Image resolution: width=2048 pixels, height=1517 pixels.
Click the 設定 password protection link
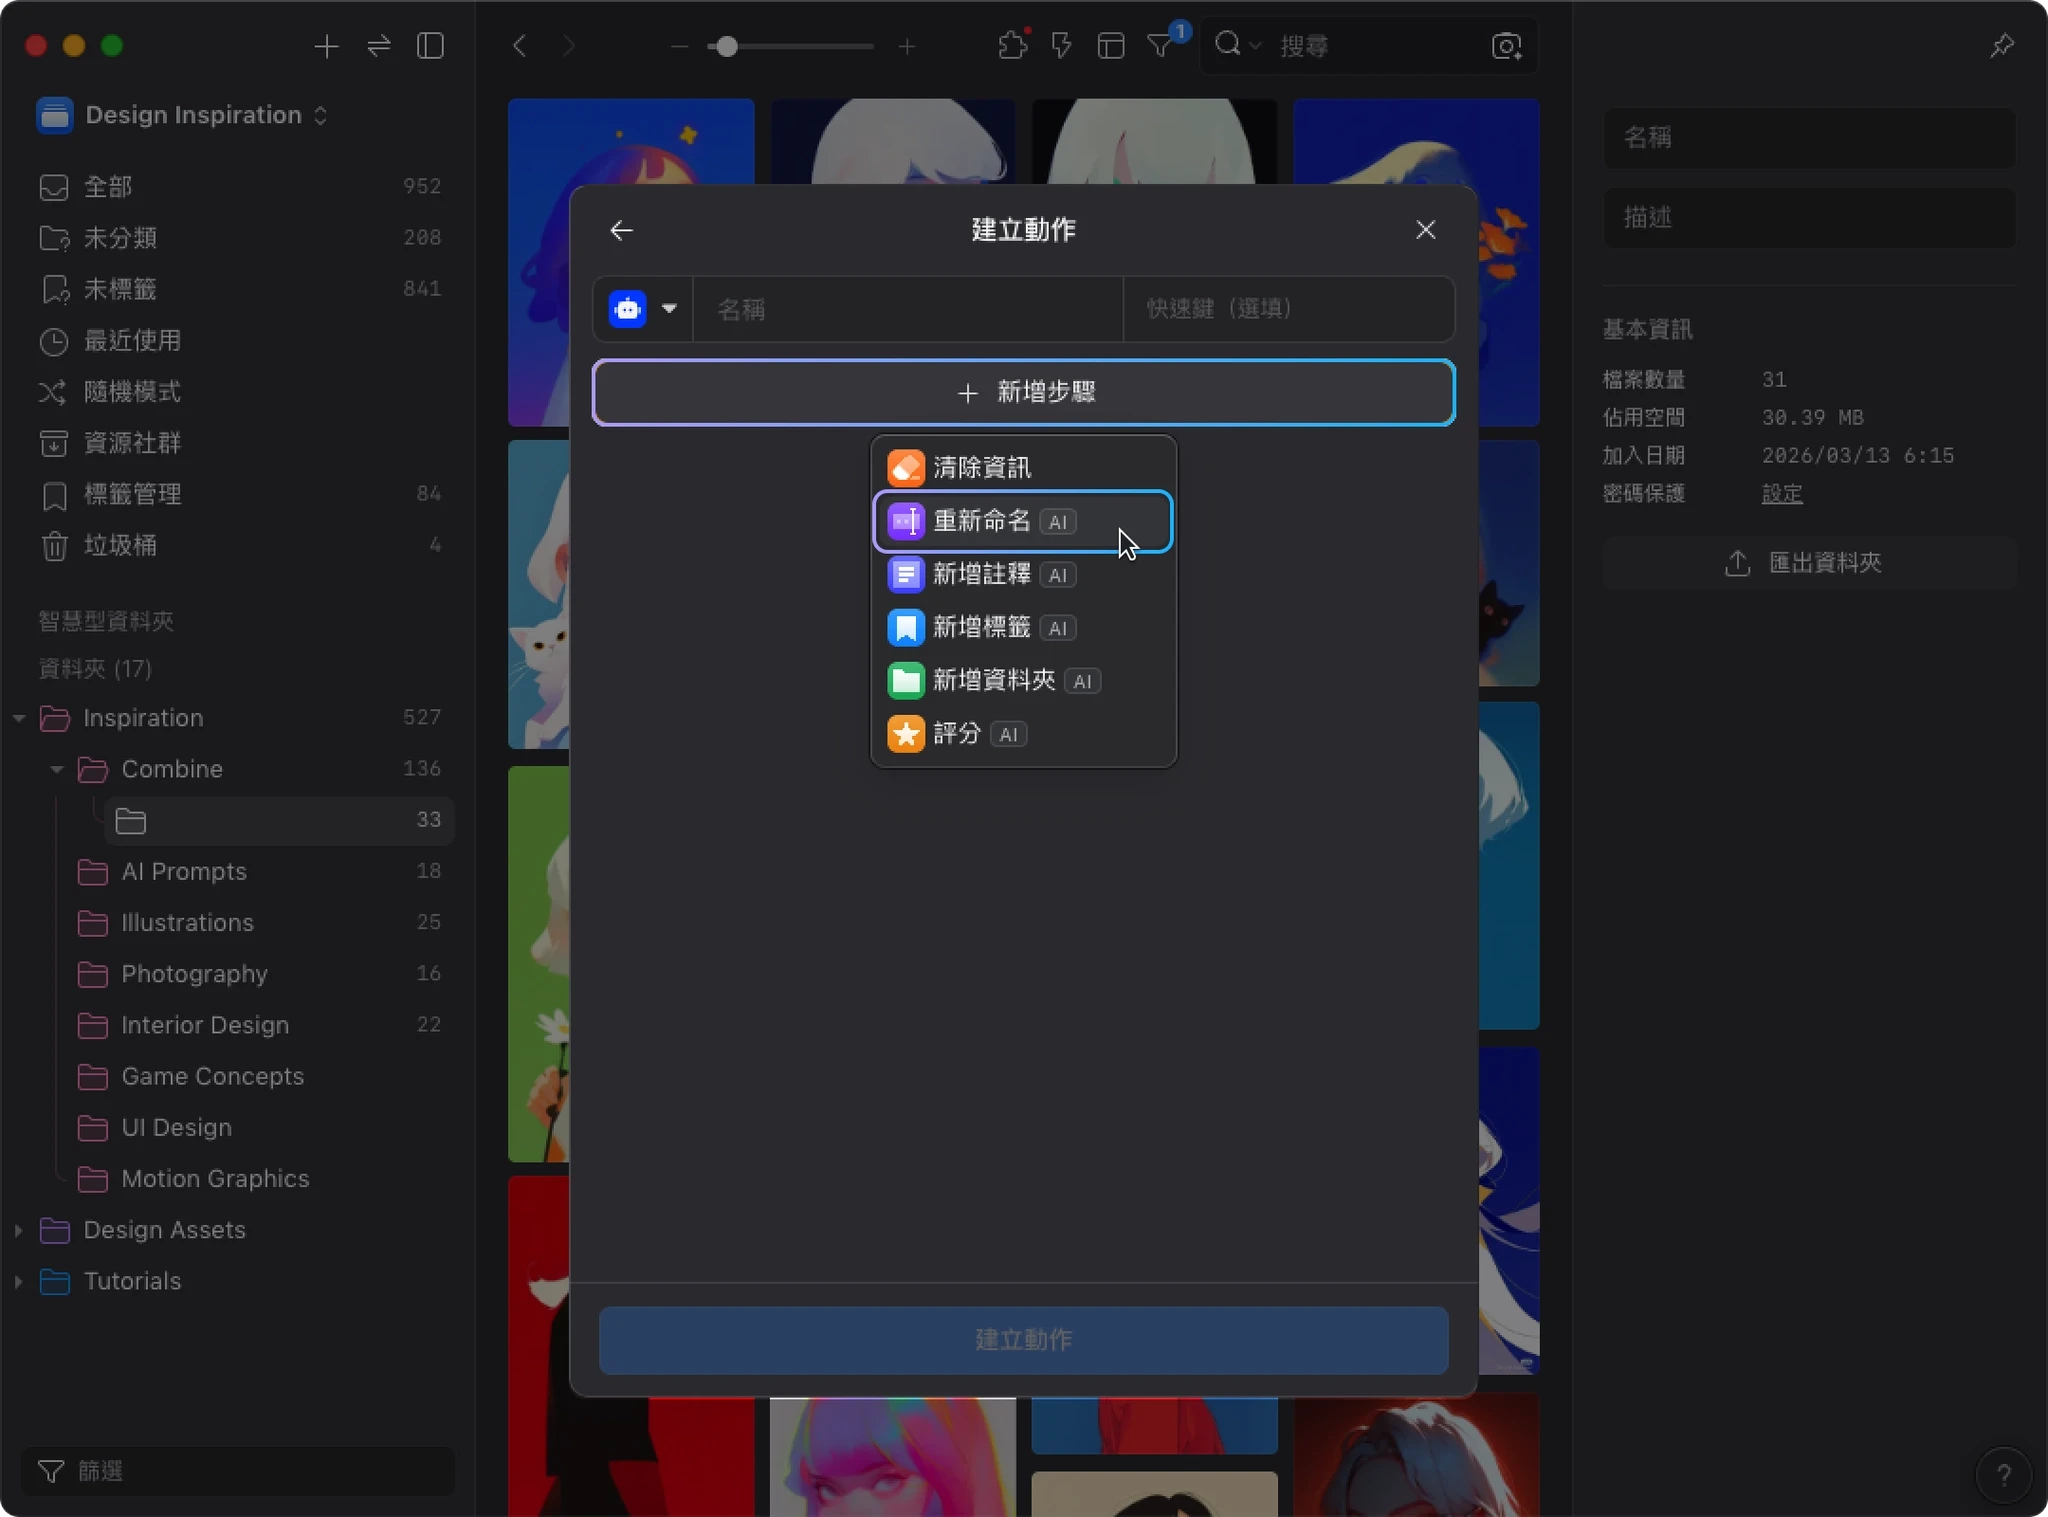point(1781,494)
